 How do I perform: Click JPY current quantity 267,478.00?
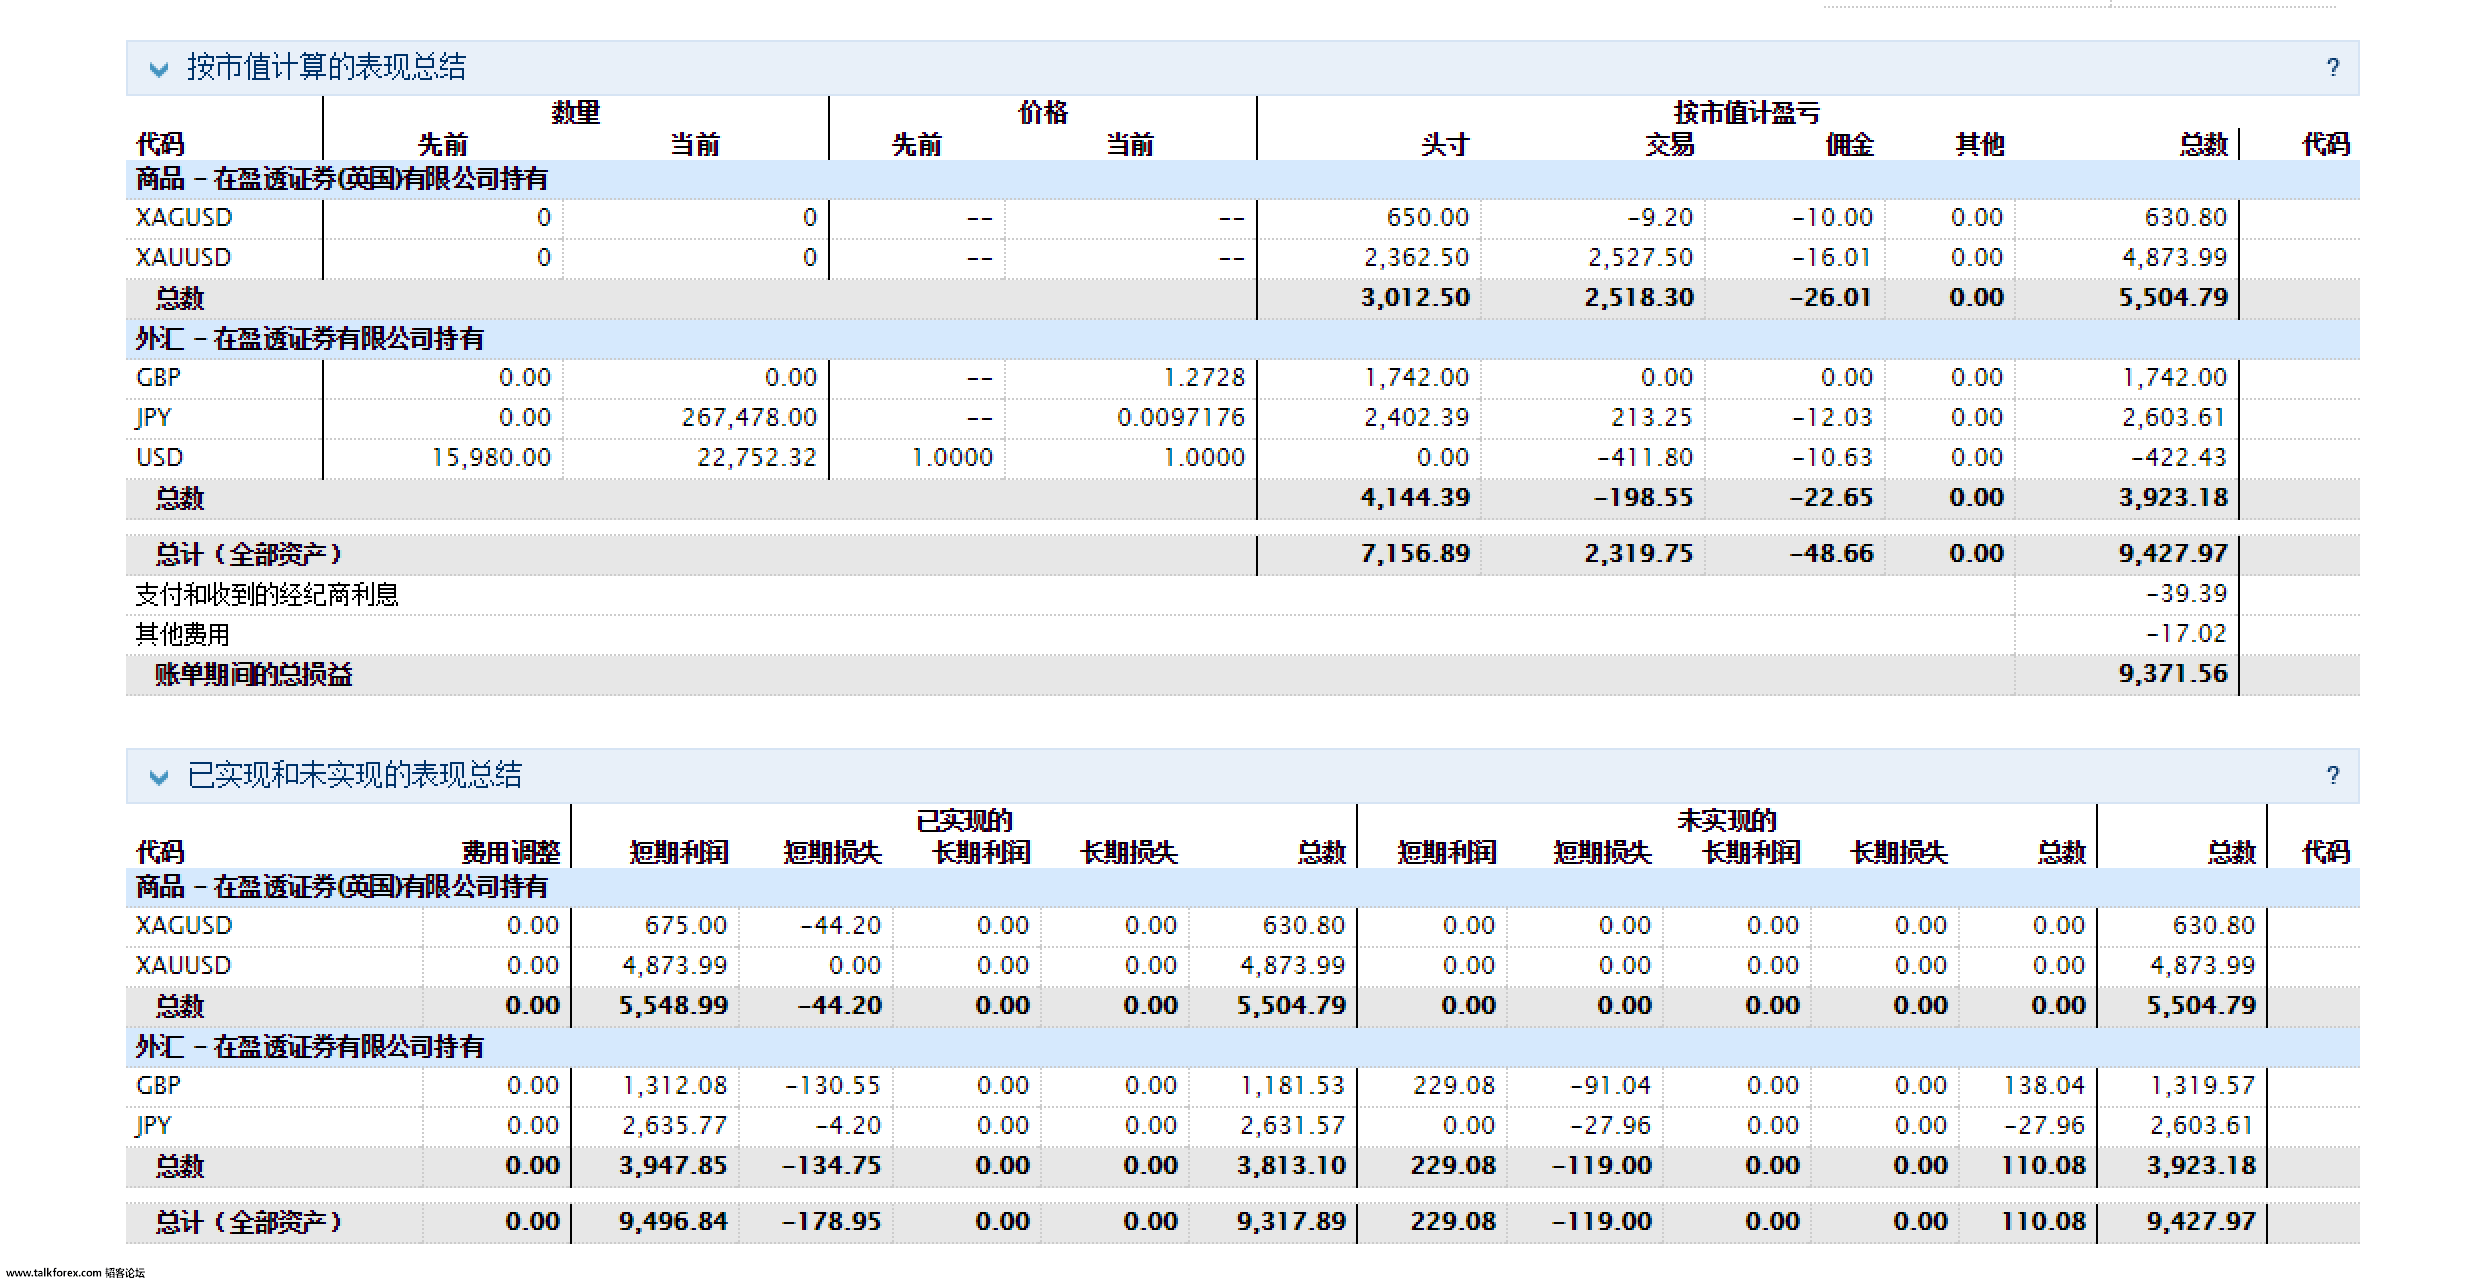click(x=749, y=418)
